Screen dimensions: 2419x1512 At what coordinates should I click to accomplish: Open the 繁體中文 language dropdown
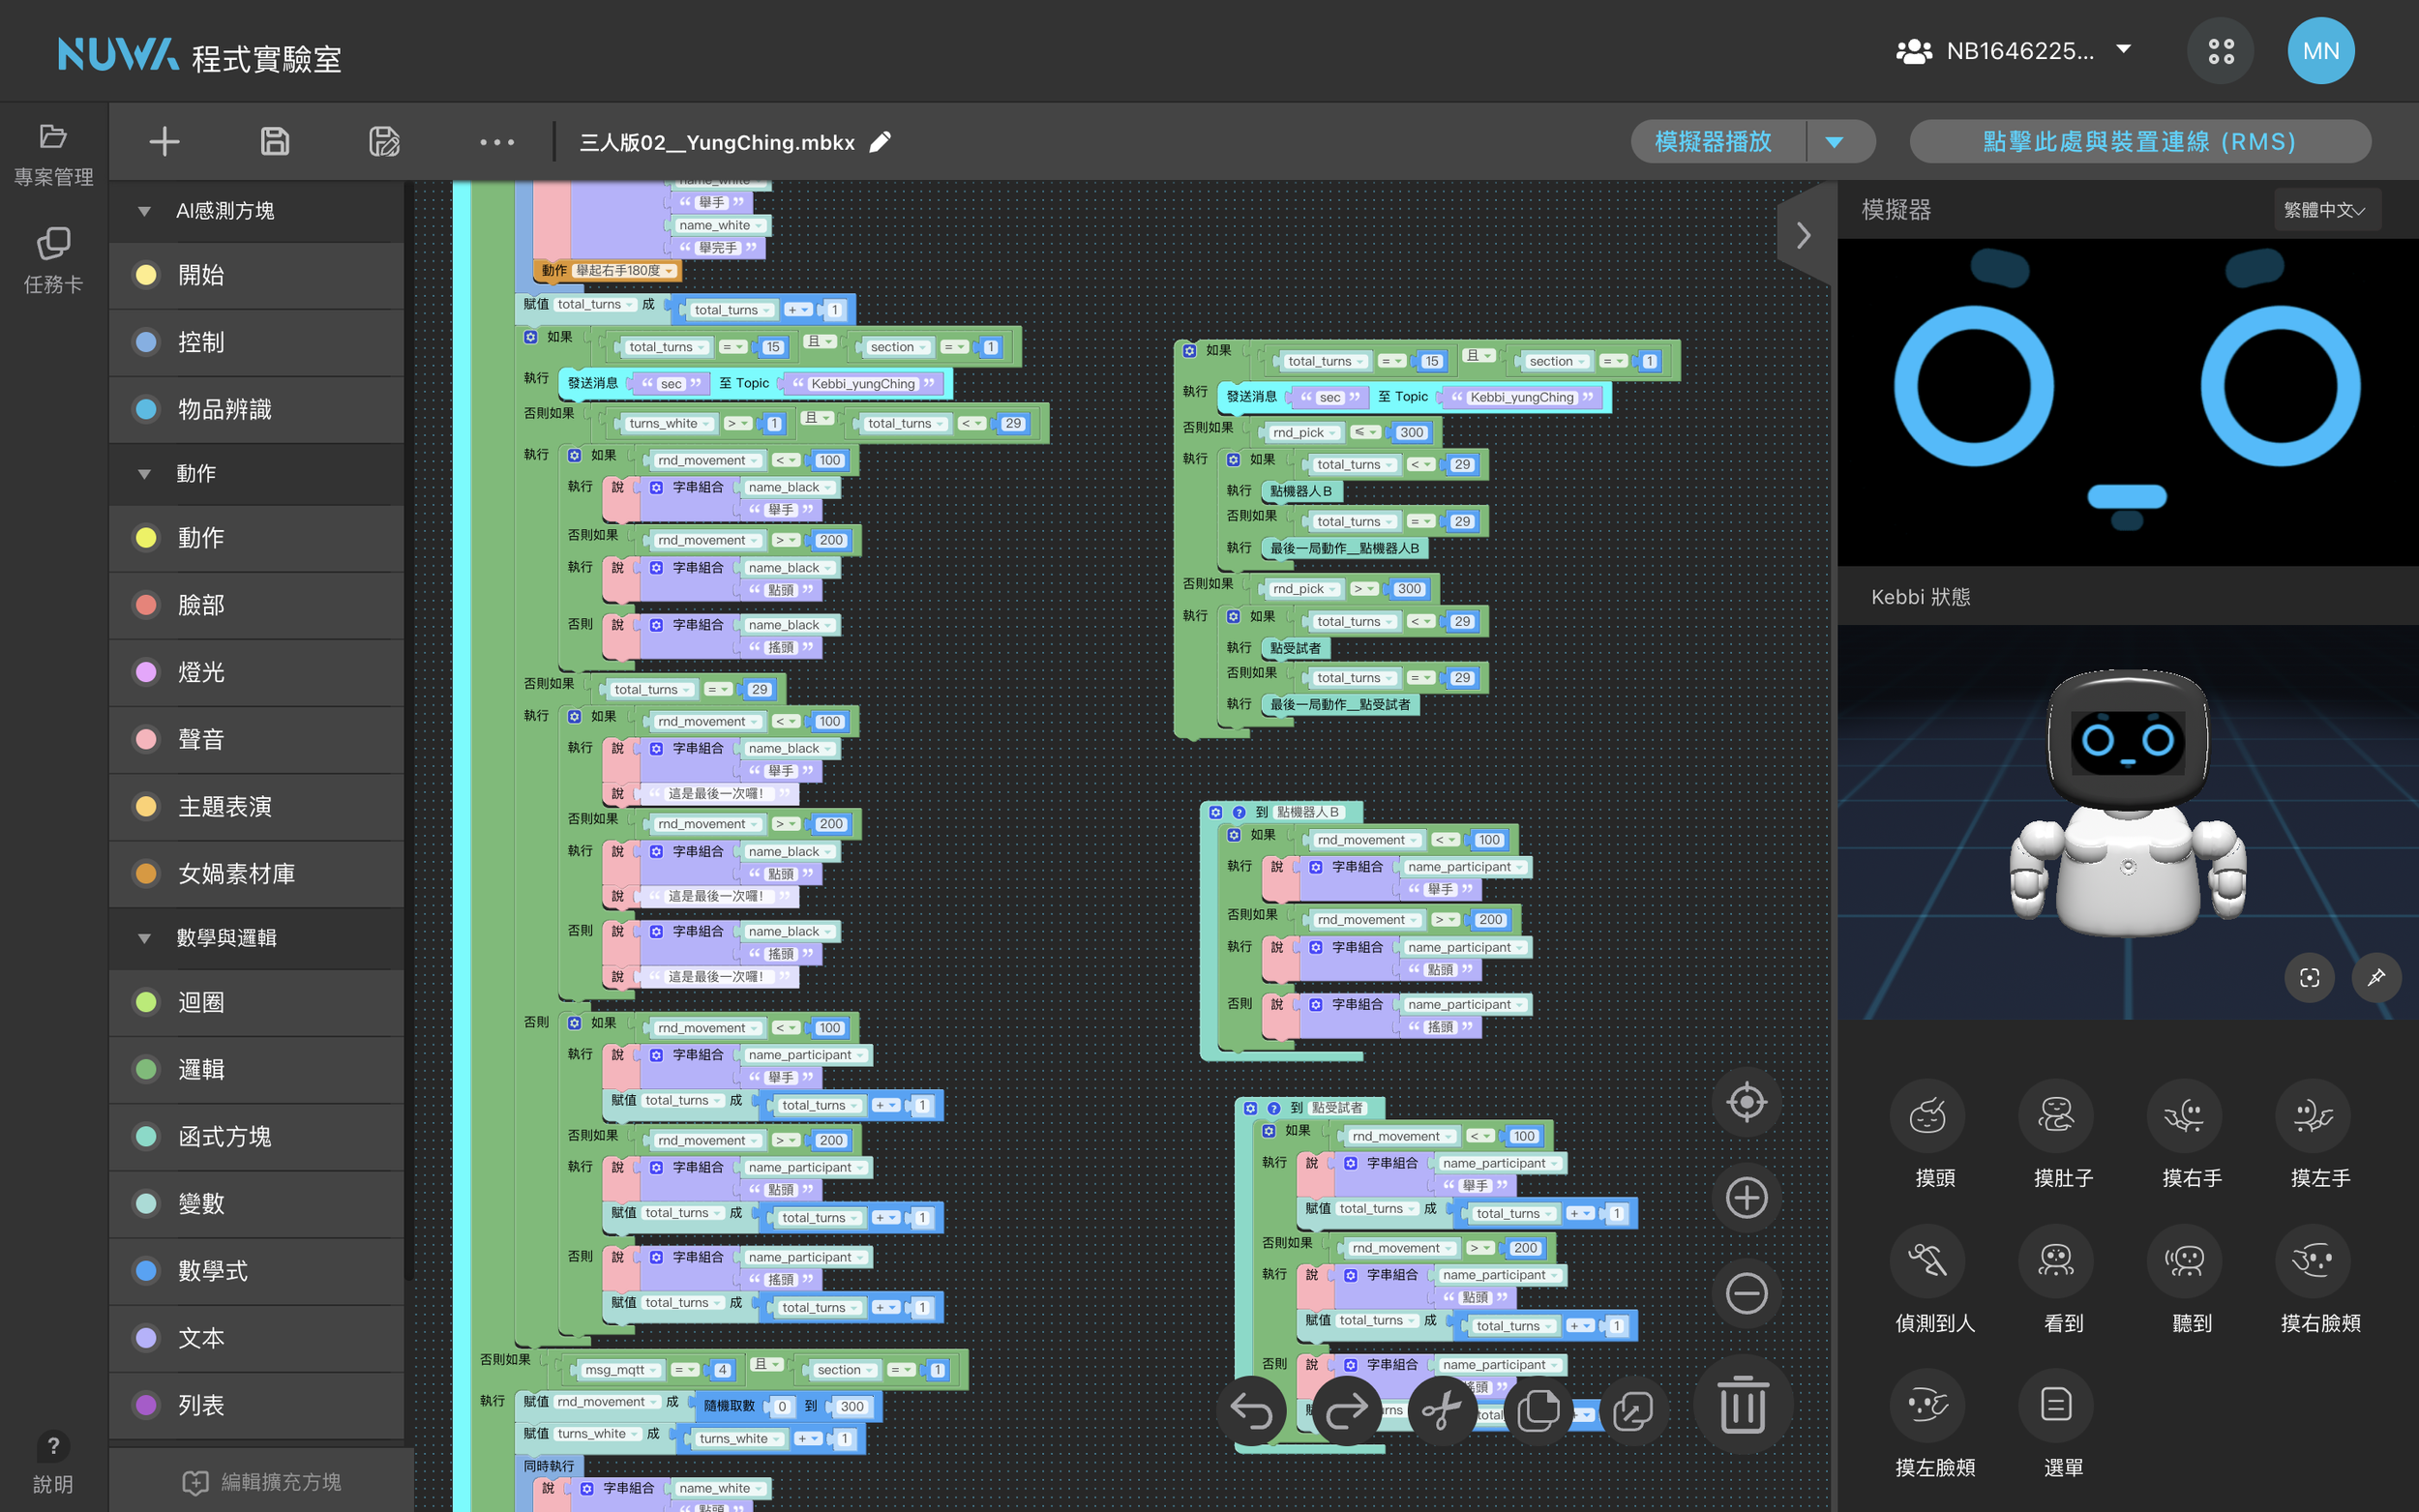coord(2325,210)
